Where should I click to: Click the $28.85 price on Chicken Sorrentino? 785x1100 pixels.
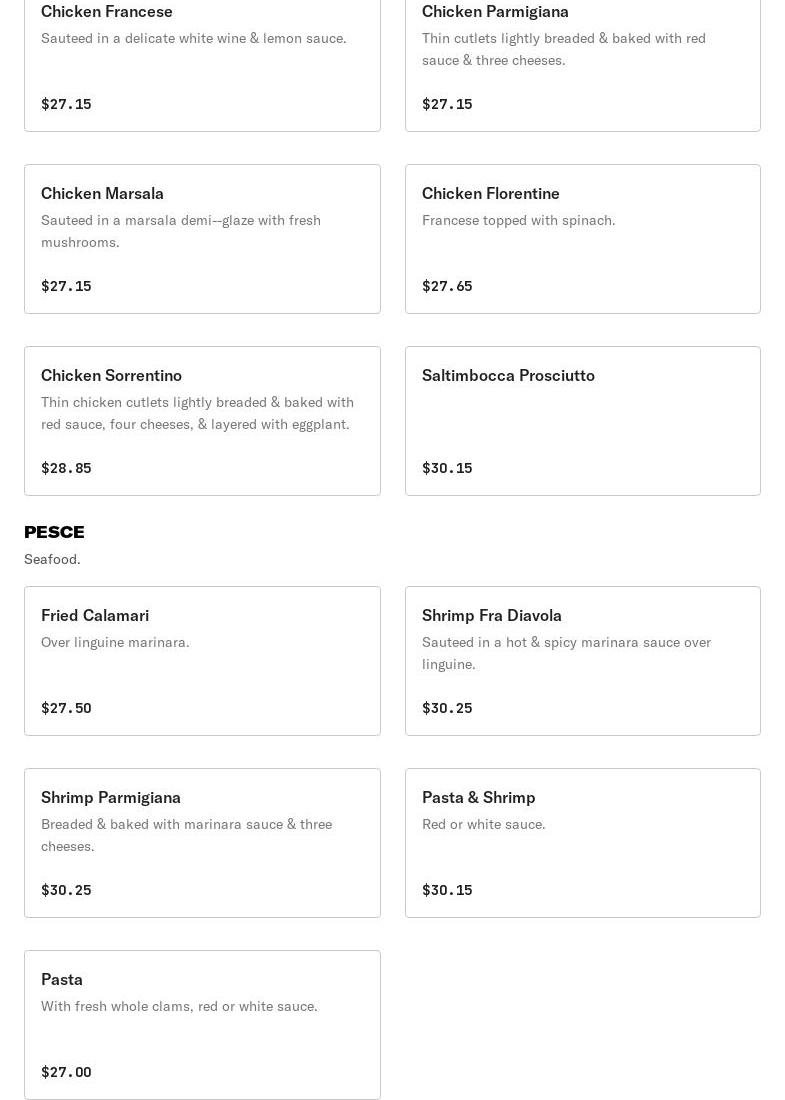coord(66,468)
